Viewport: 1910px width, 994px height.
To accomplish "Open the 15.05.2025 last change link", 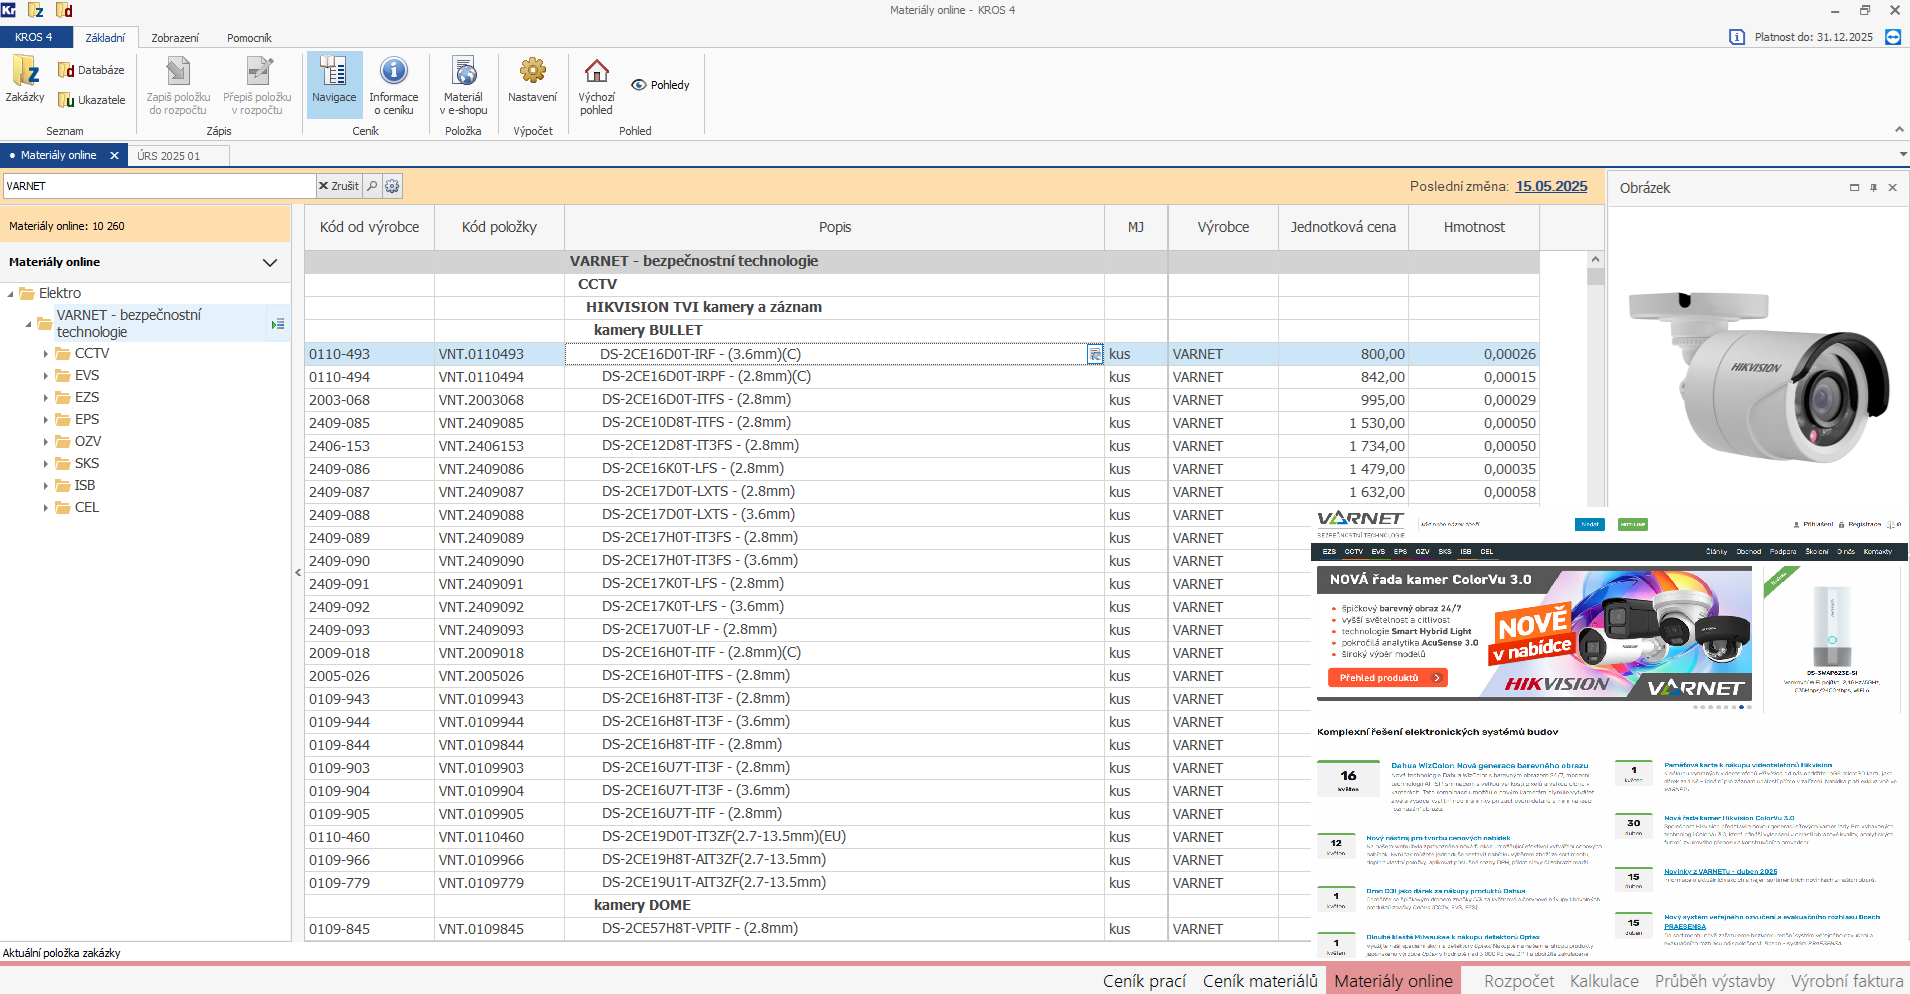I will [1551, 186].
